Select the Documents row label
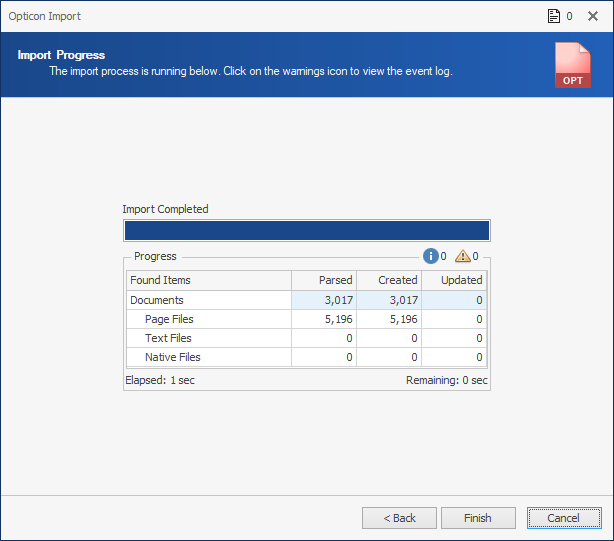The height and width of the screenshot is (541, 614). (157, 300)
